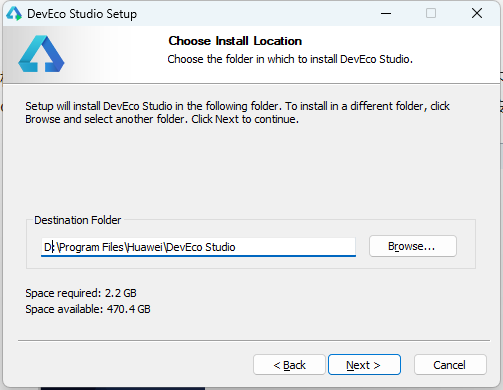Click the 'Setup will install DevEco Studio' instructions

coord(237,113)
